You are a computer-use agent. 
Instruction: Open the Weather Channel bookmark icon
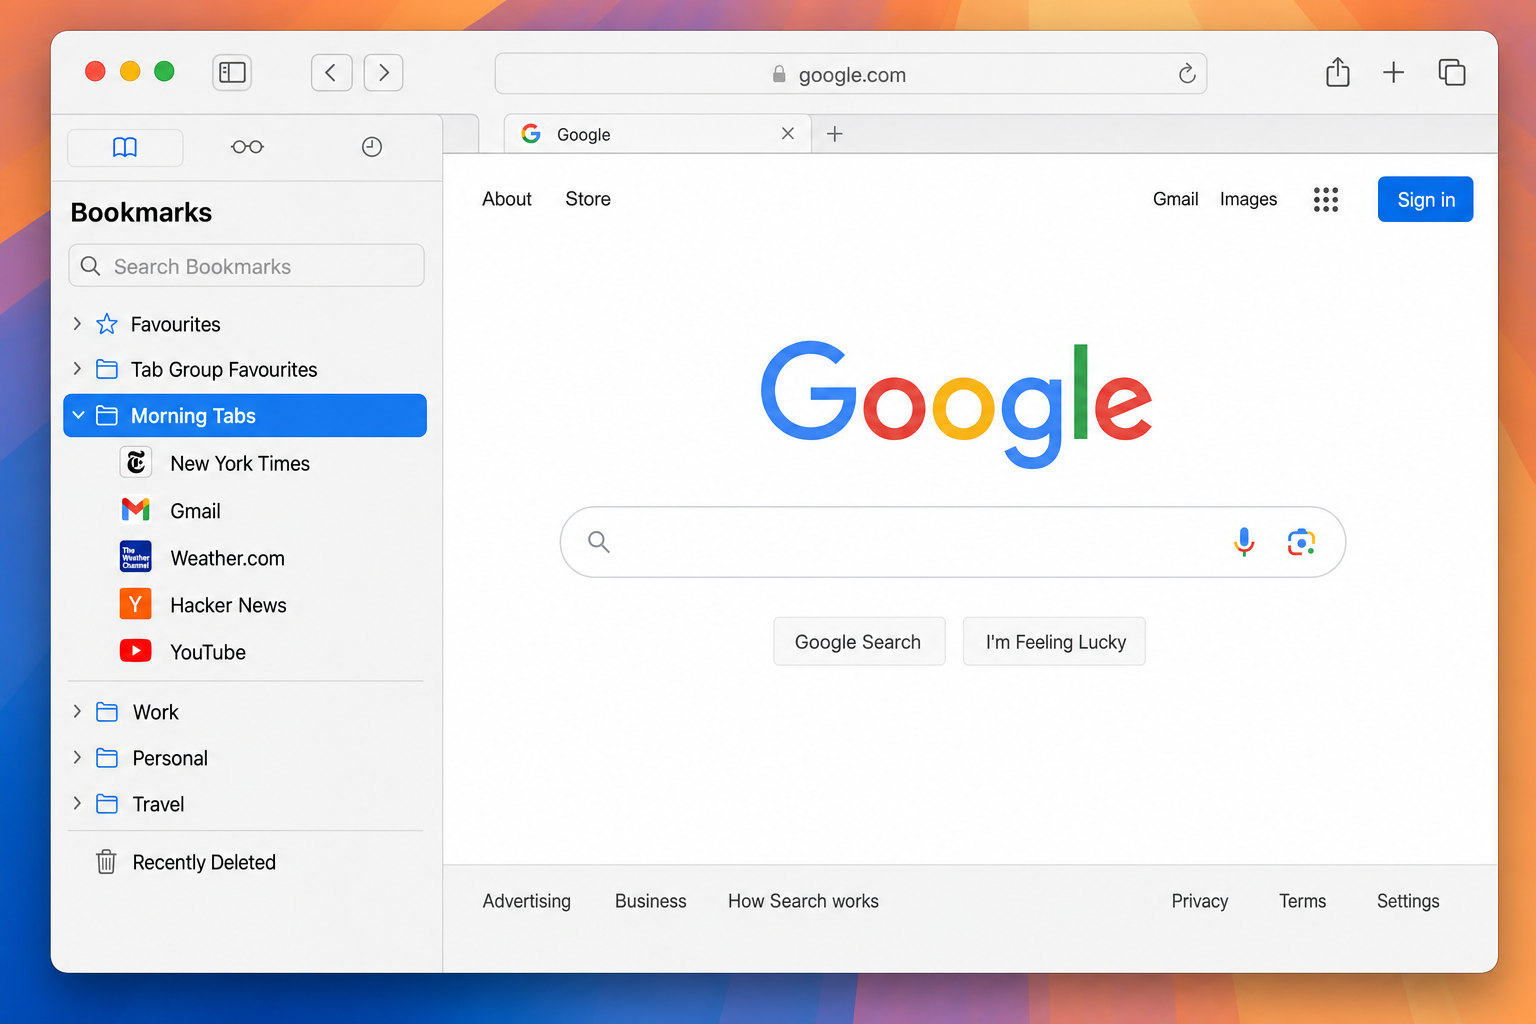click(x=136, y=557)
